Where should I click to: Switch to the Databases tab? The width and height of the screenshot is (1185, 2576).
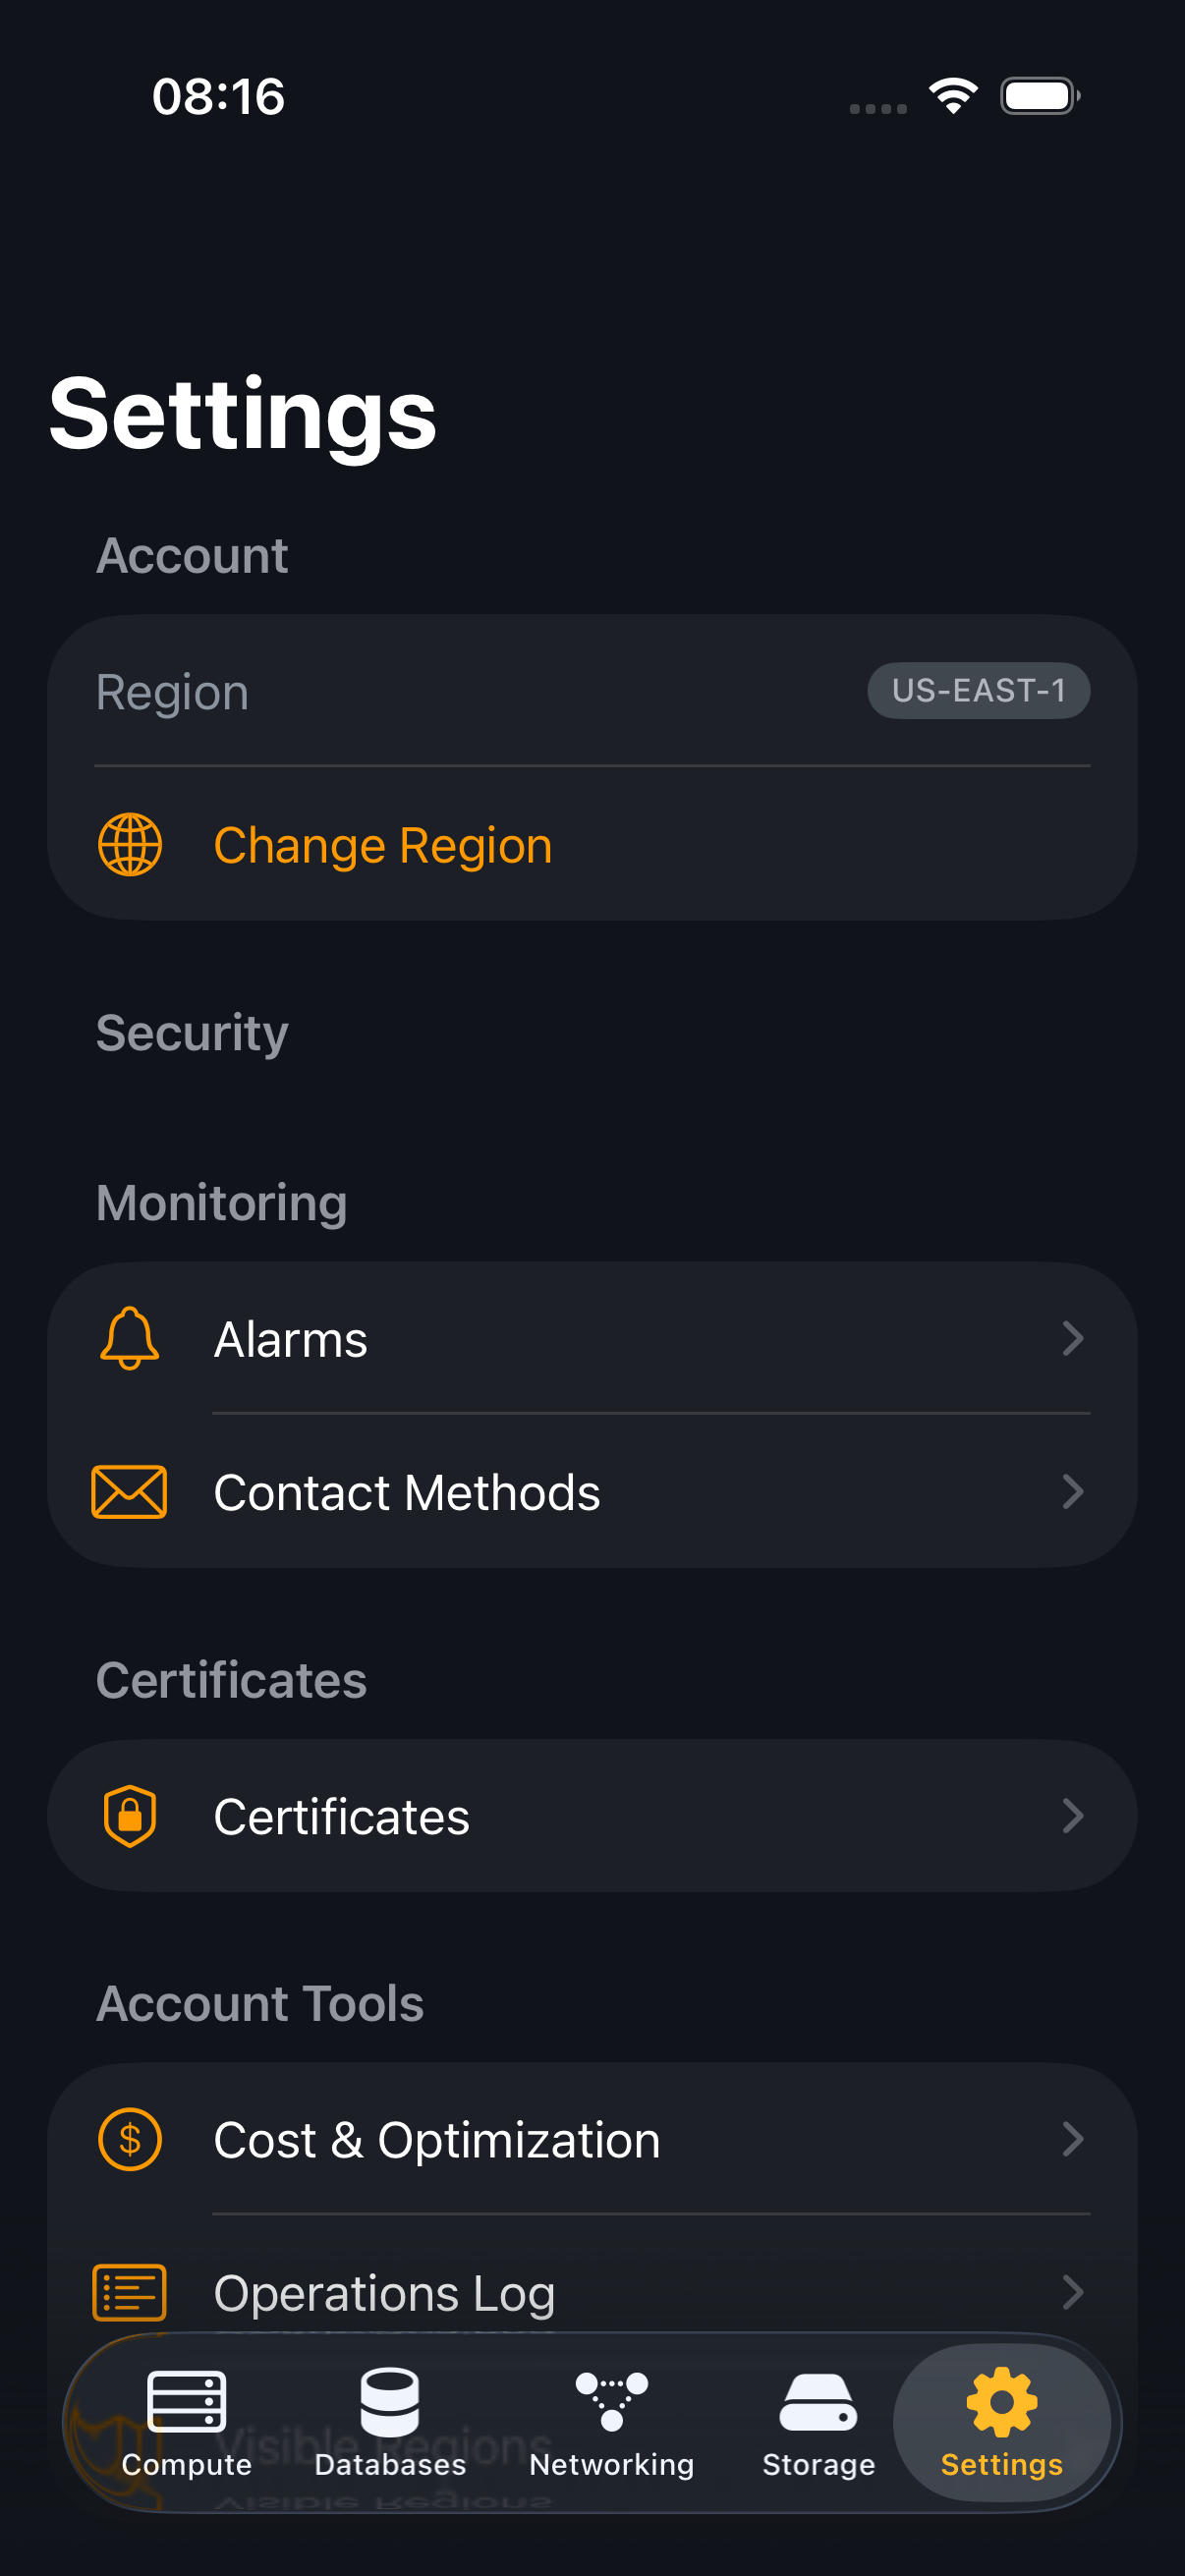[390, 2422]
